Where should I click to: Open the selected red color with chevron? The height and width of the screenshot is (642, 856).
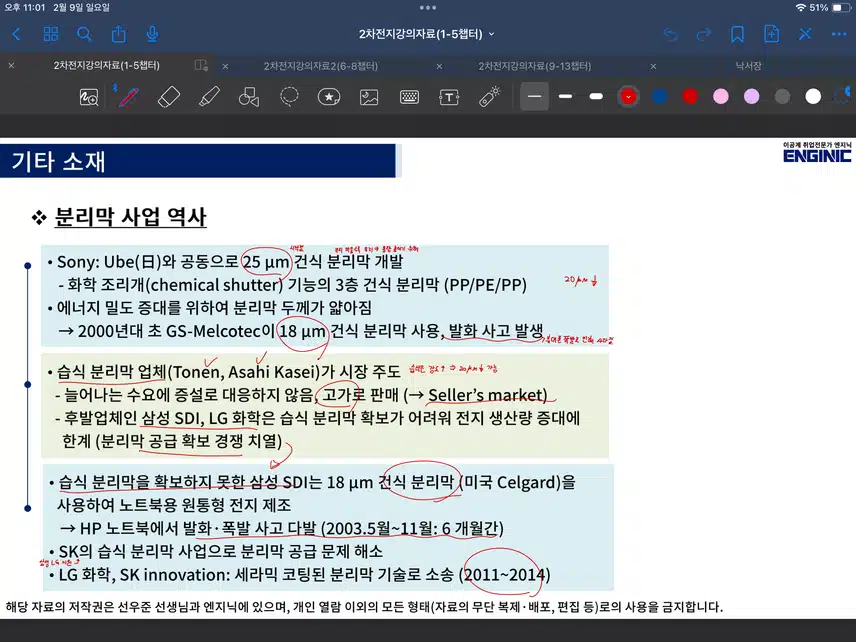(x=628, y=97)
